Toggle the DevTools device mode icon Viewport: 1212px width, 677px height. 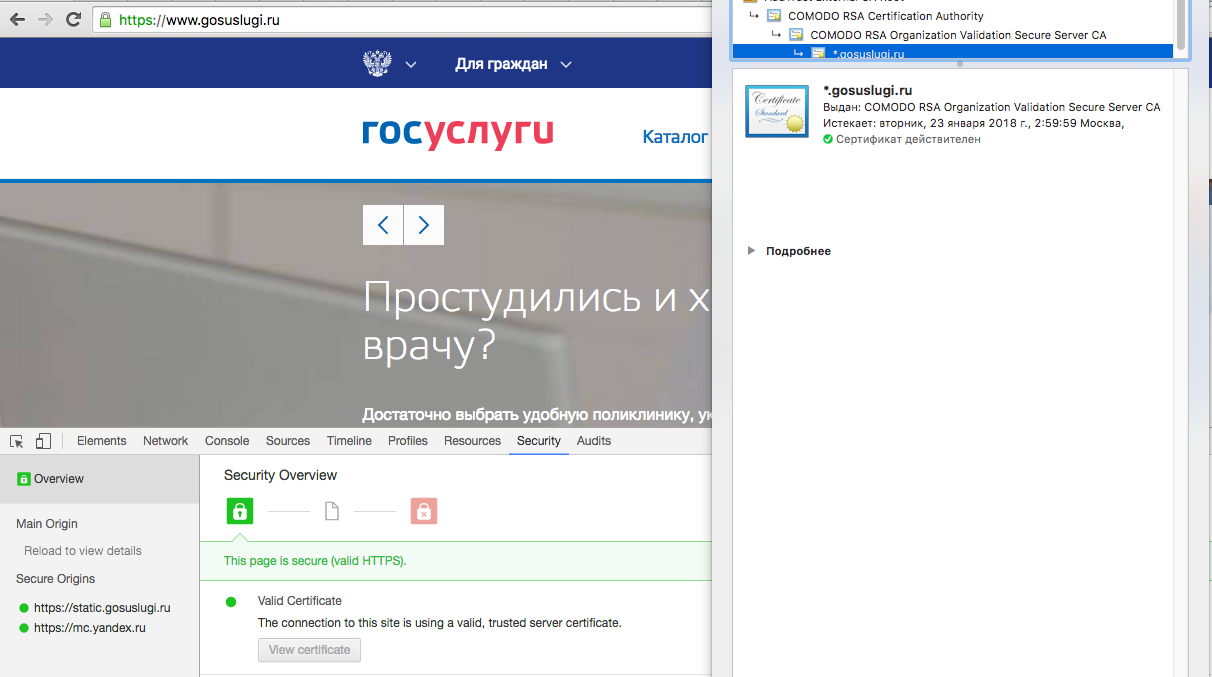tap(43, 441)
